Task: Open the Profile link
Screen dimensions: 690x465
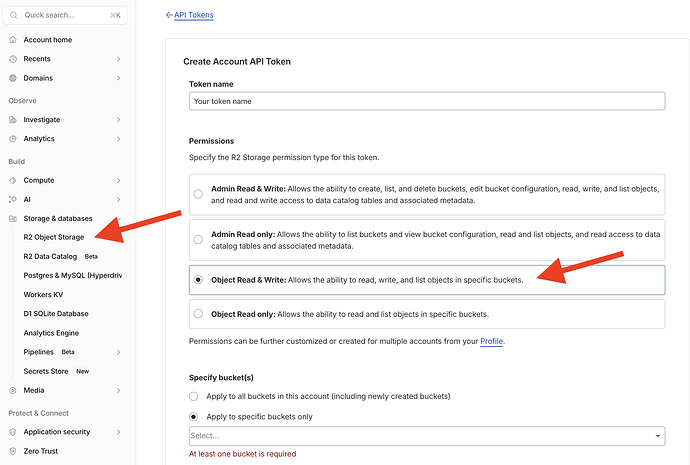Action: point(491,341)
